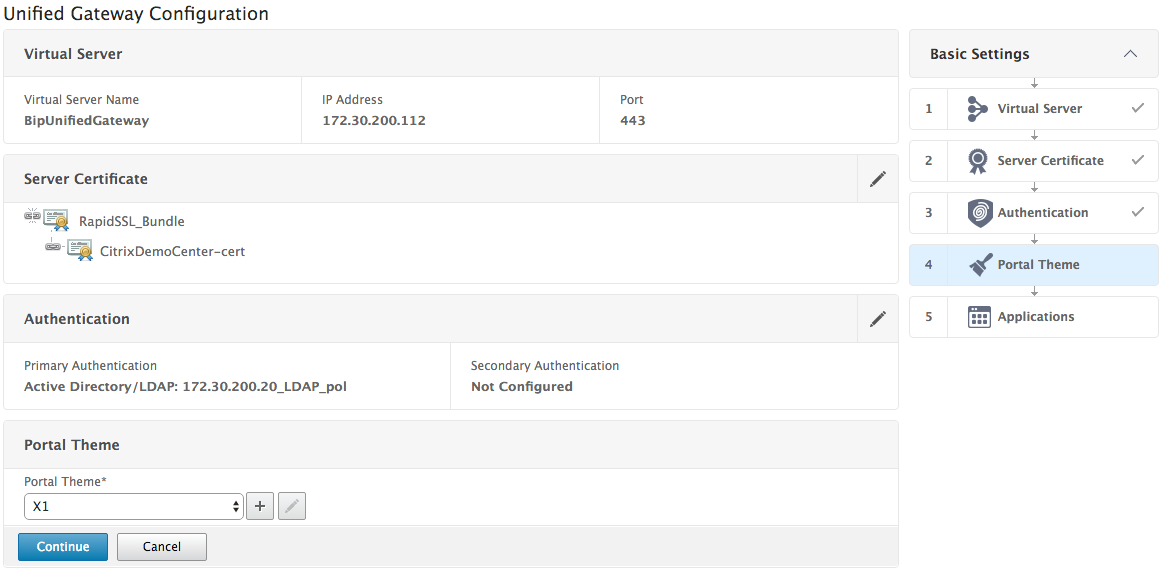
Task: Add a new portal theme plus button
Action: pos(260,506)
